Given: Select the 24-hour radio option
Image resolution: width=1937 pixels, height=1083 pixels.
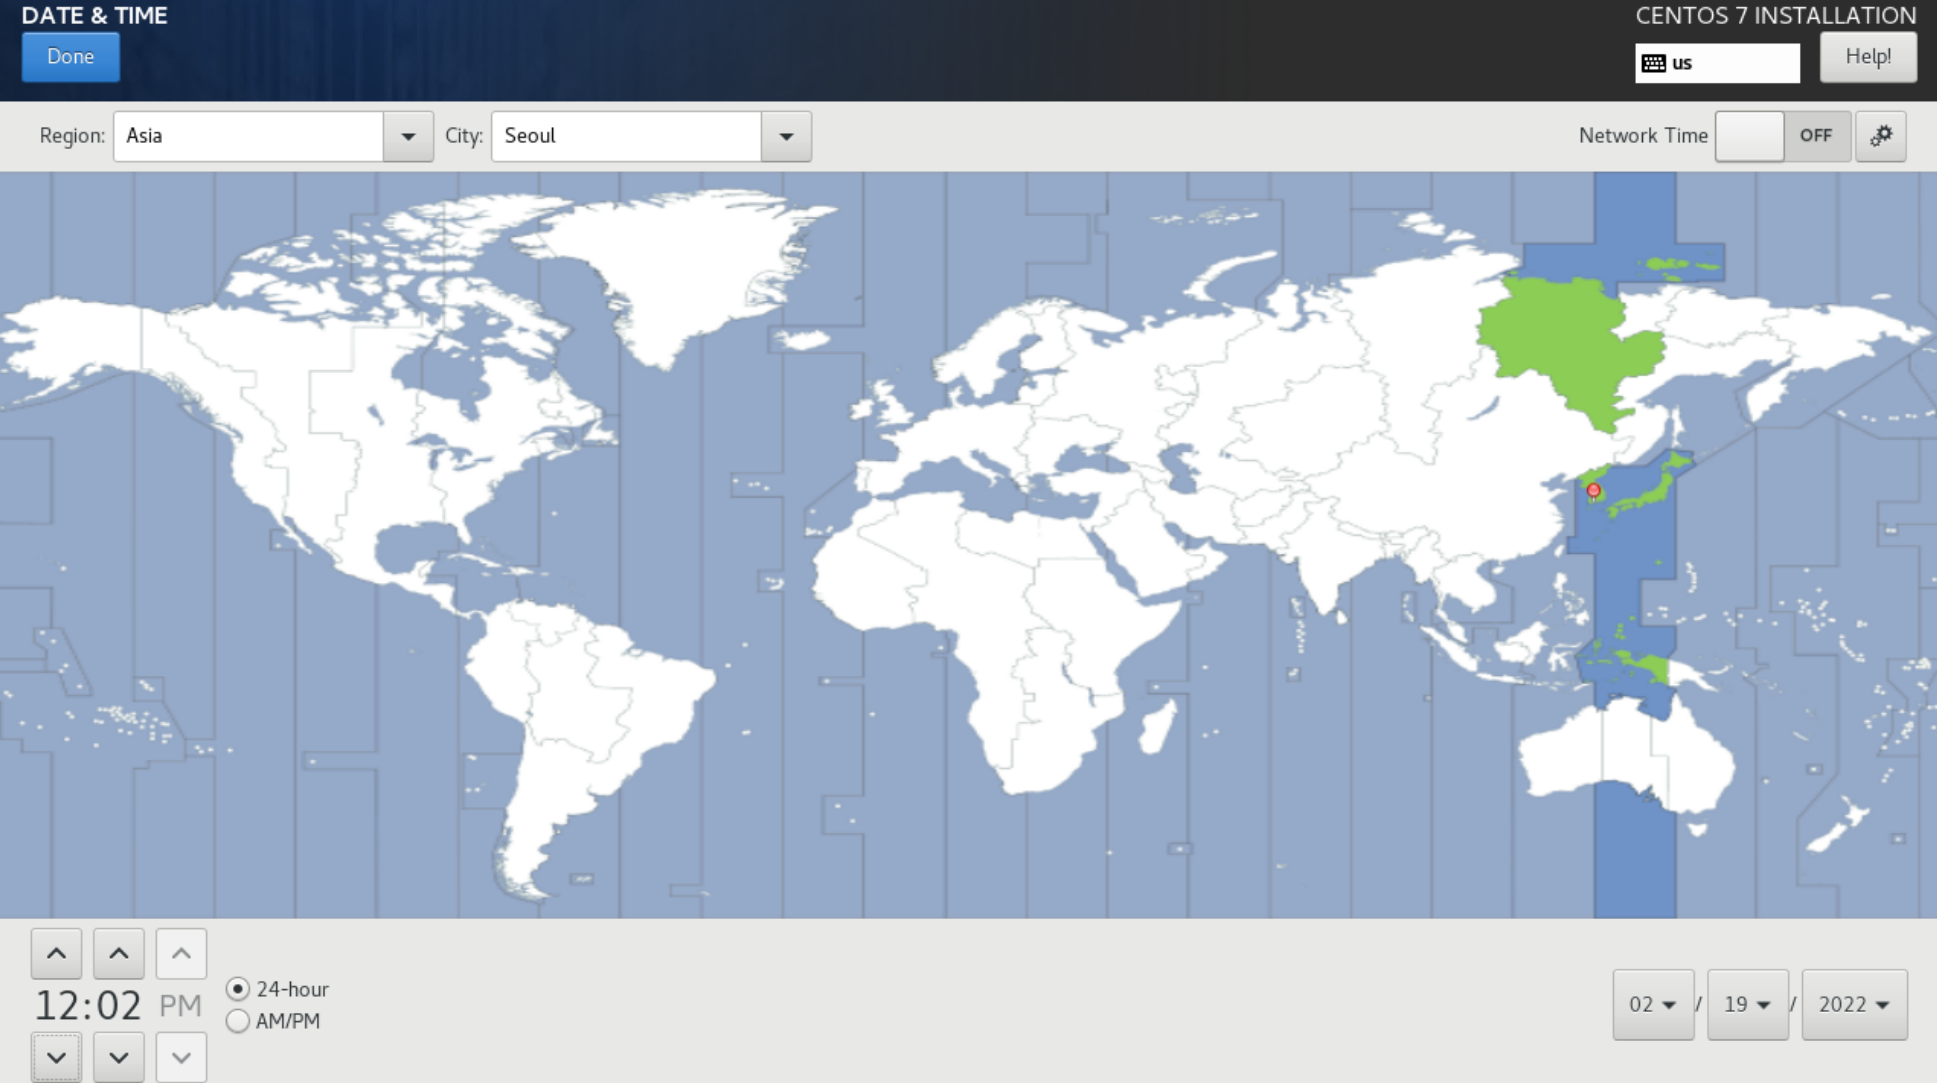Looking at the screenshot, I should pos(238,989).
